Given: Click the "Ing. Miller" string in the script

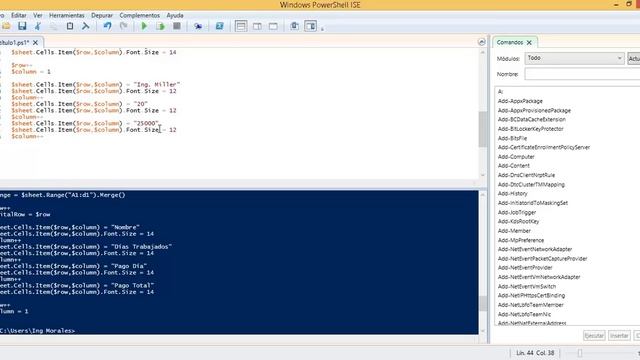Looking at the screenshot, I should pos(157,84).
